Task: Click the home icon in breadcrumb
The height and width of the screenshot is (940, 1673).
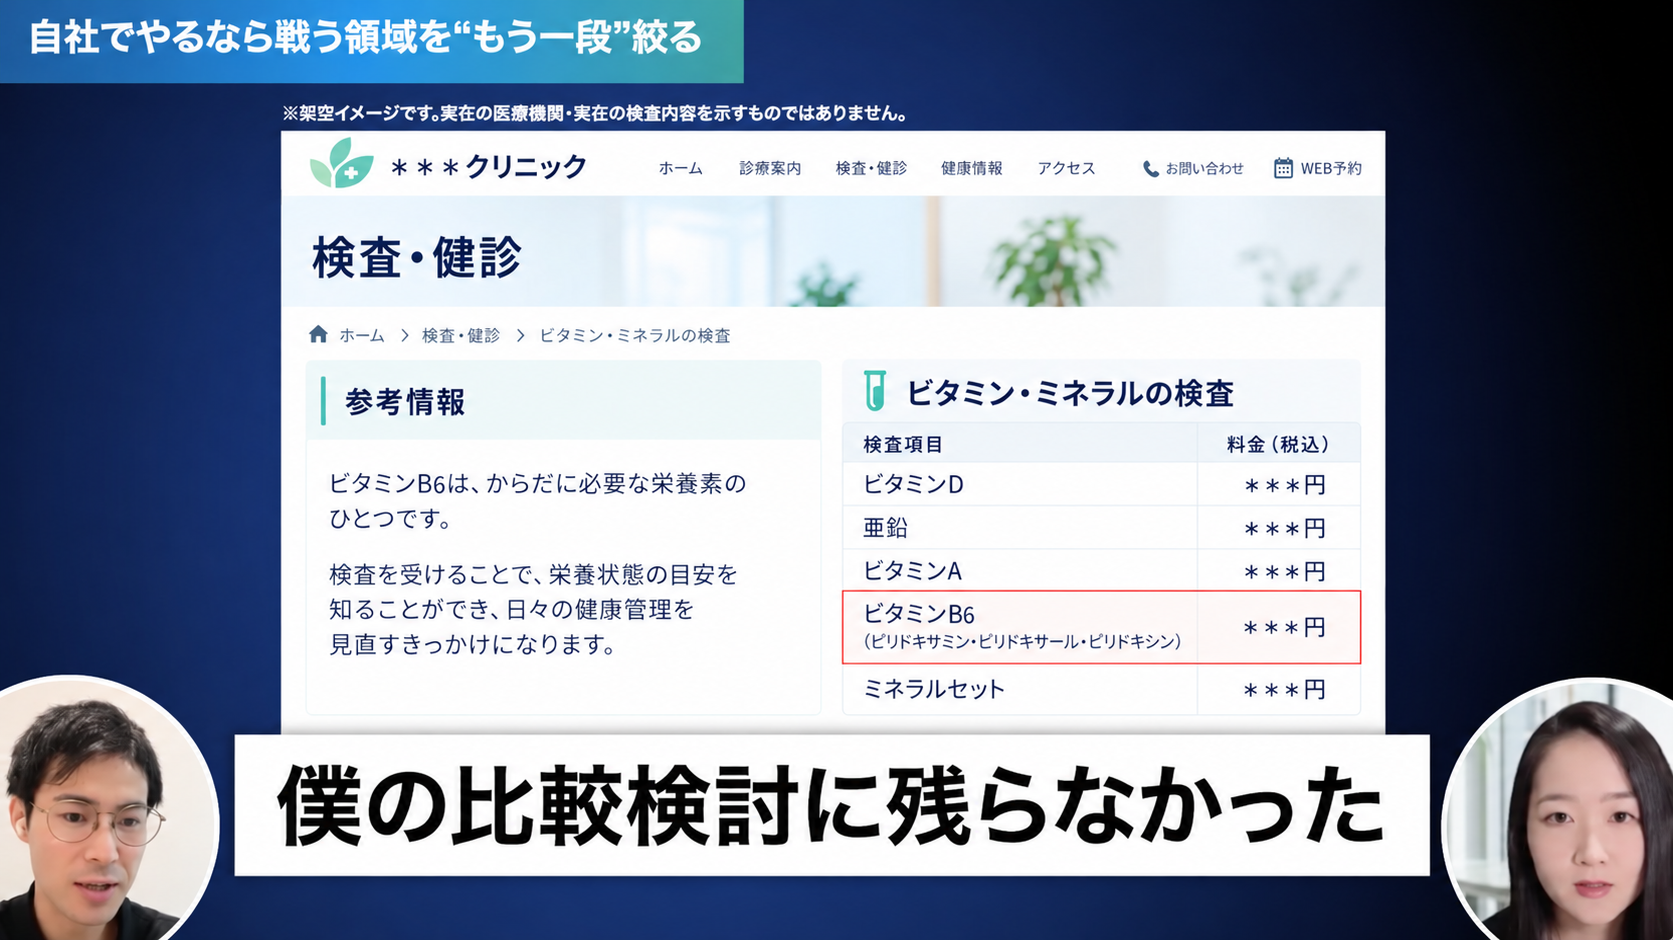Action: (x=318, y=334)
